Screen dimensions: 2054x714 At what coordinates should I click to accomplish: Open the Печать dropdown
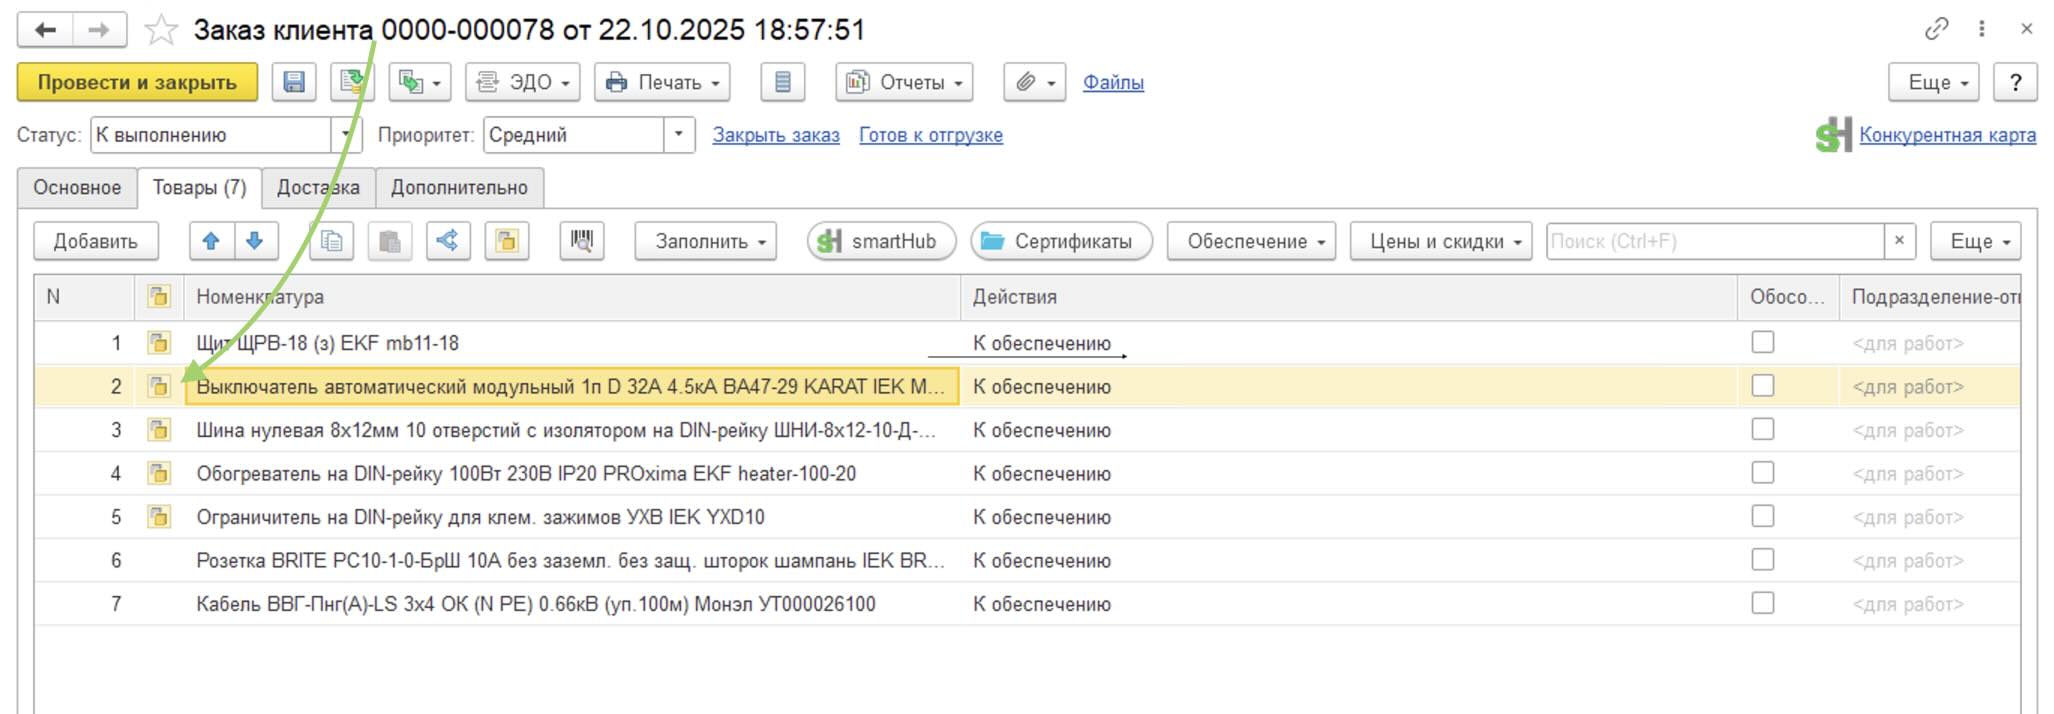tap(662, 82)
